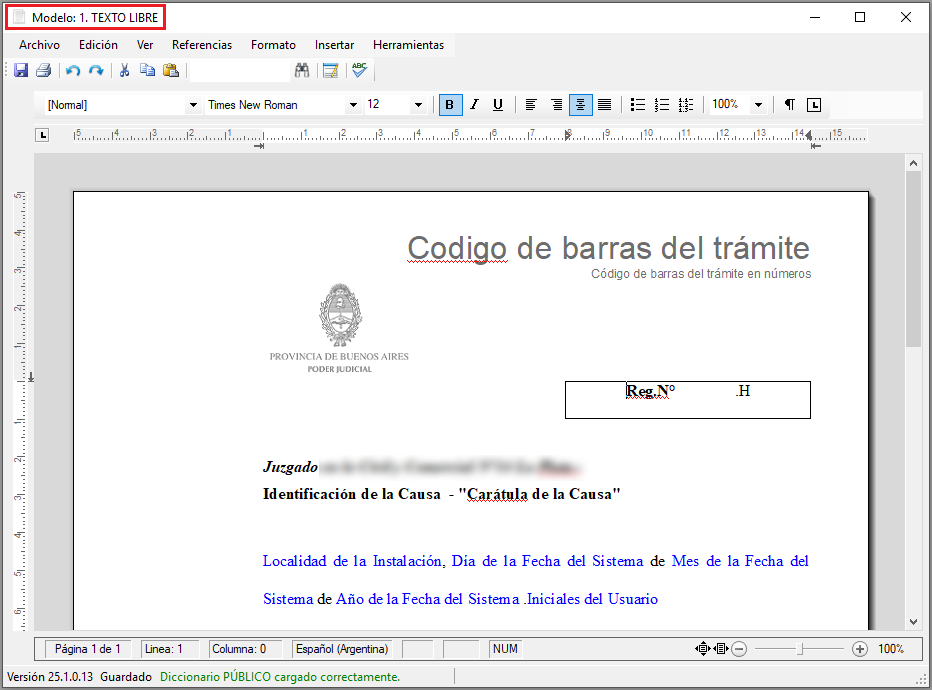Click the scroll down arrow of document scrollbar

[x=914, y=622]
